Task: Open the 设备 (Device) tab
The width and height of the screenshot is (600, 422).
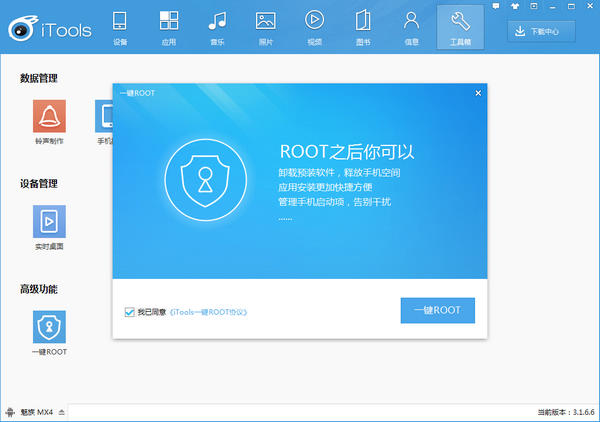Action: pos(120,26)
